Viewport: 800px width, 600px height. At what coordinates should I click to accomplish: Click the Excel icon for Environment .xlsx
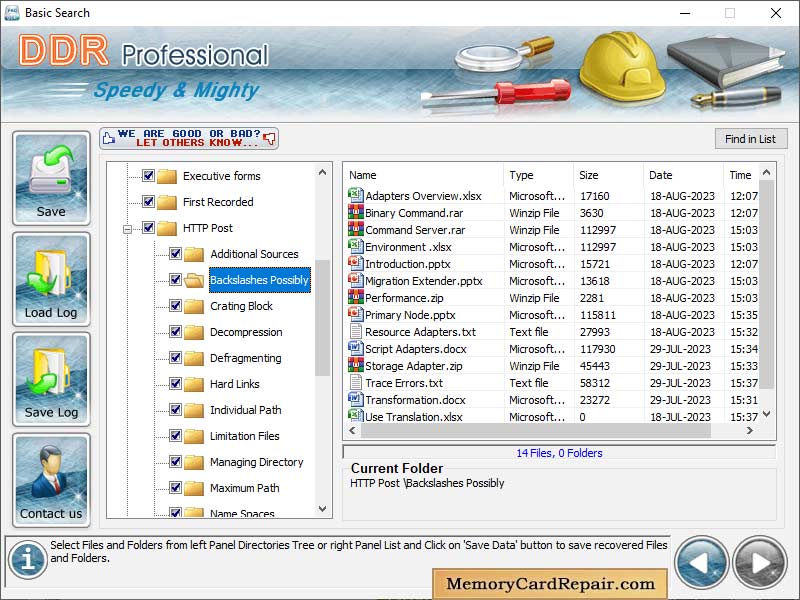pos(355,246)
